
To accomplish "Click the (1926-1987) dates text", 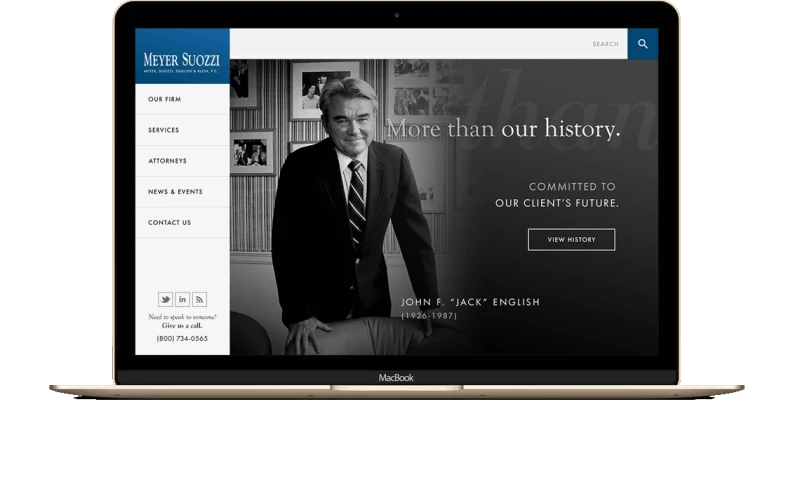I will pos(429,316).
